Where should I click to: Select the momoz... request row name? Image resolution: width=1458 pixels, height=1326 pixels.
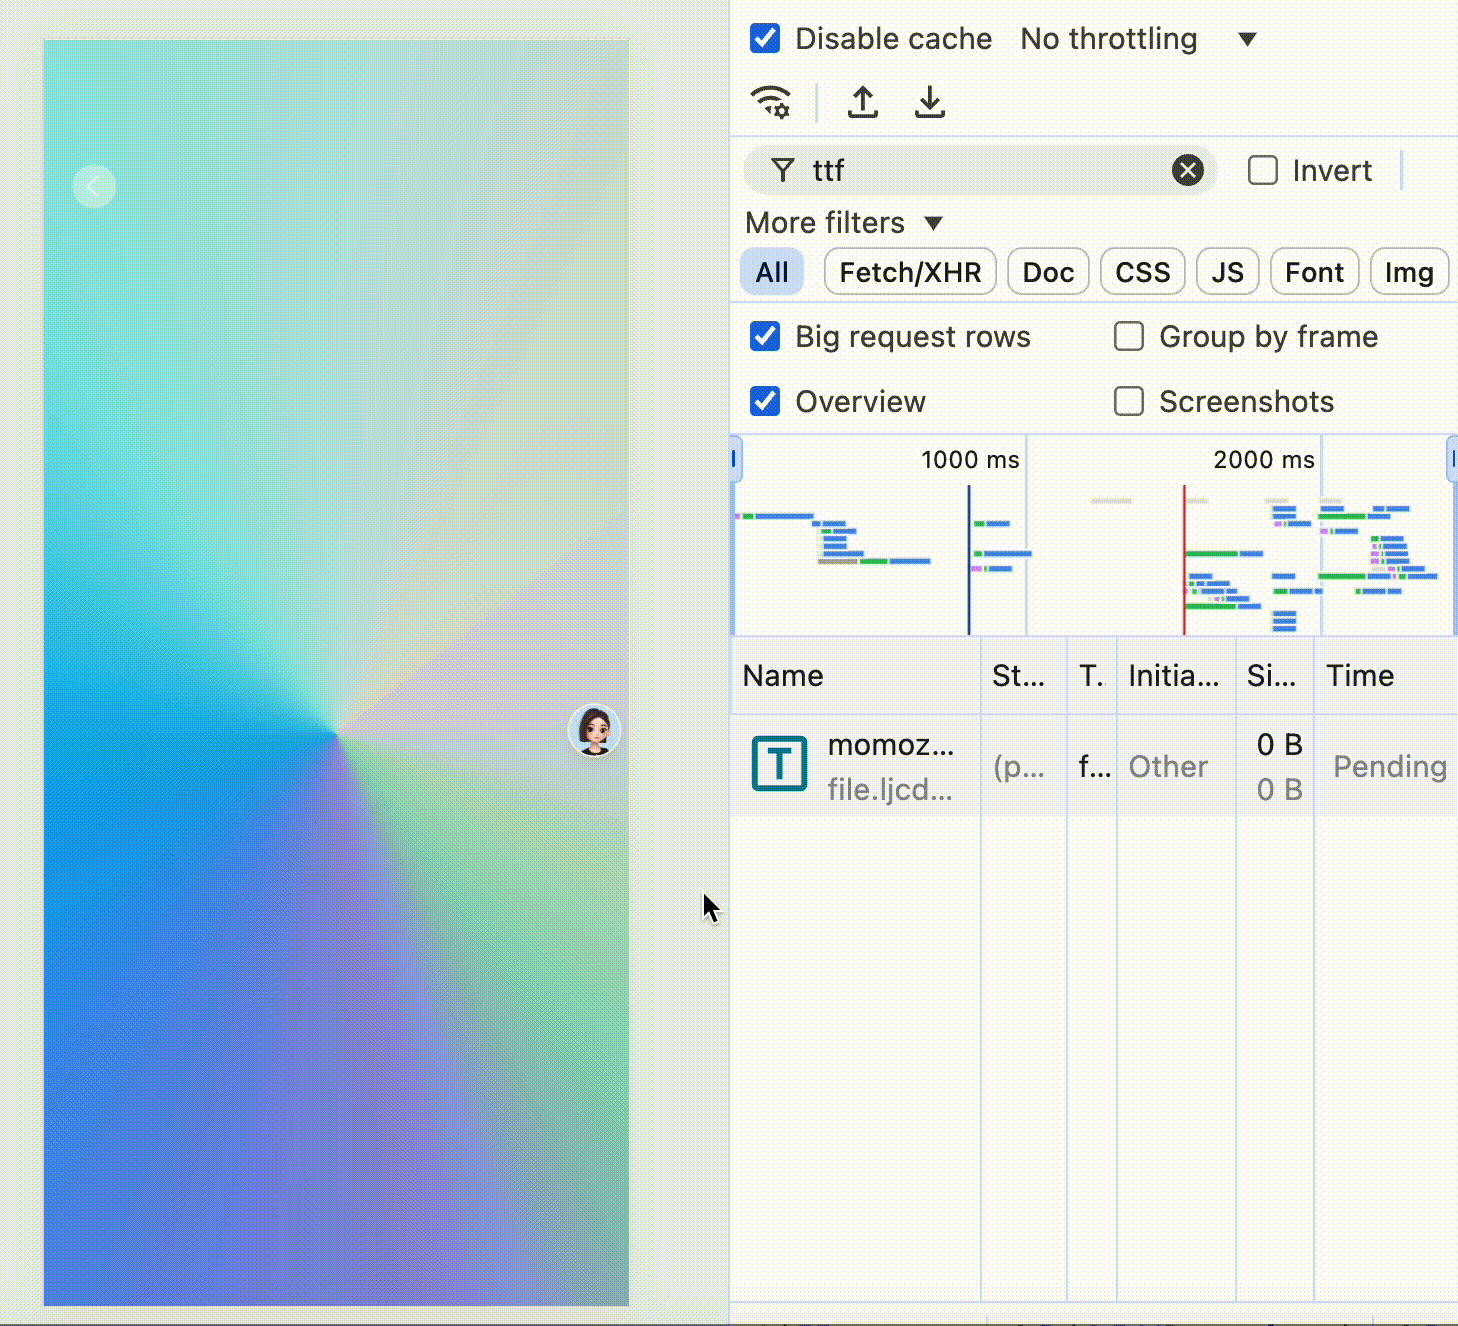coord(890,745)
